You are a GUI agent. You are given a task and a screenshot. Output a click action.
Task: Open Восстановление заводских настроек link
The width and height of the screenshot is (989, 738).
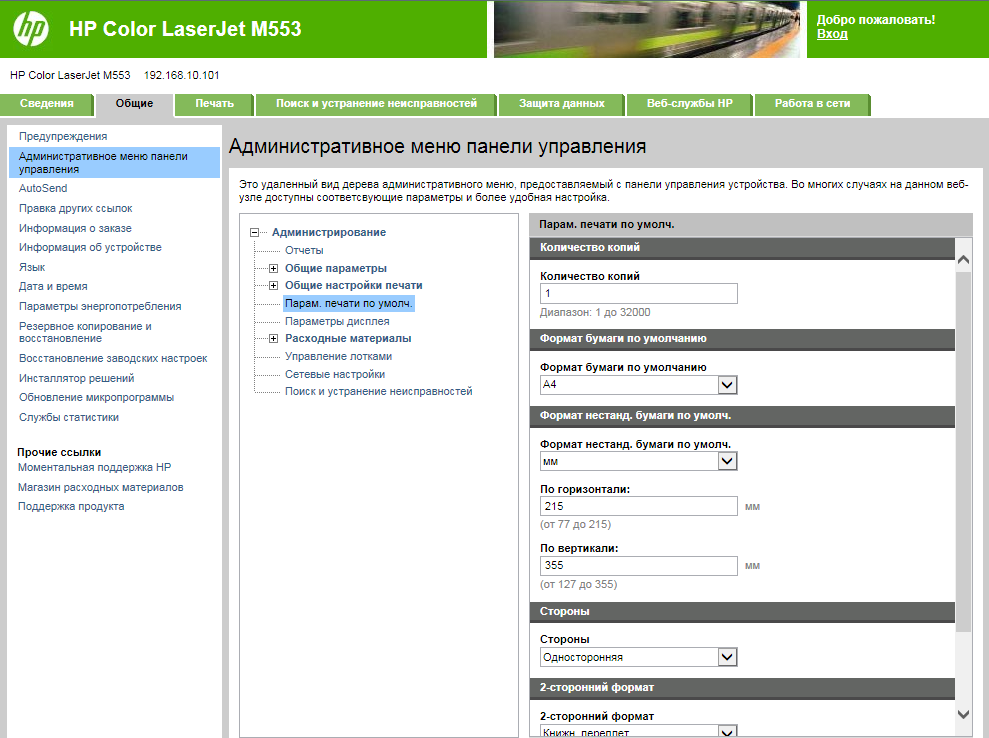pos(113,358)
